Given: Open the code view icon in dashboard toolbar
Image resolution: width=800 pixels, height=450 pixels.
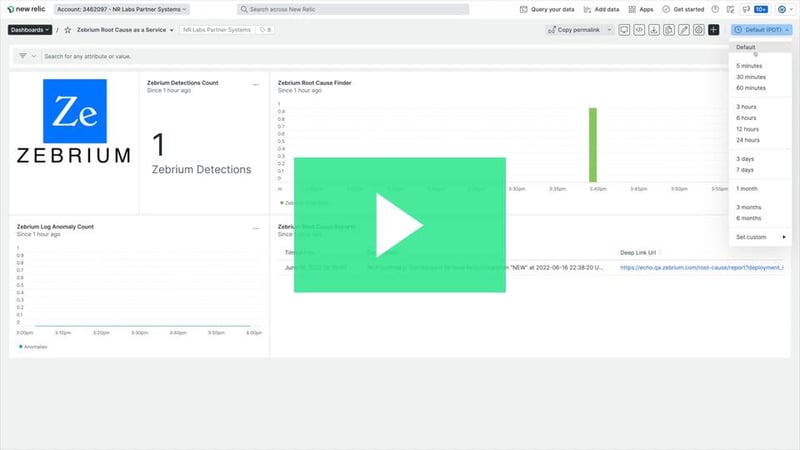Looking at the screenshot, I should point(639,30).
